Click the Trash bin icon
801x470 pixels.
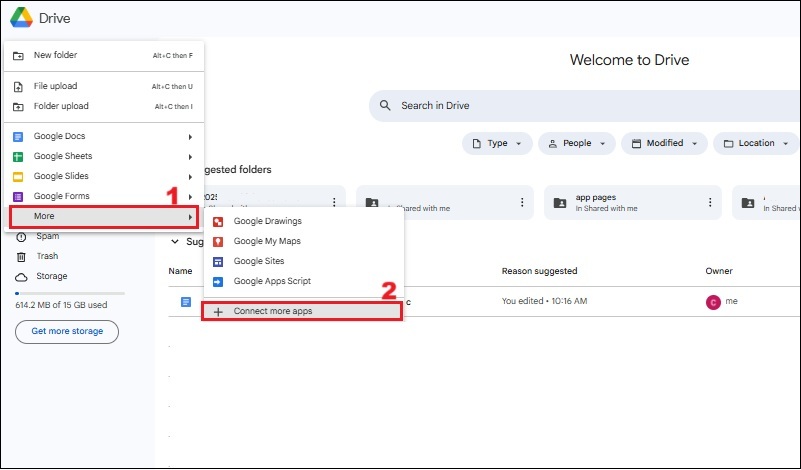click(21, 257)
